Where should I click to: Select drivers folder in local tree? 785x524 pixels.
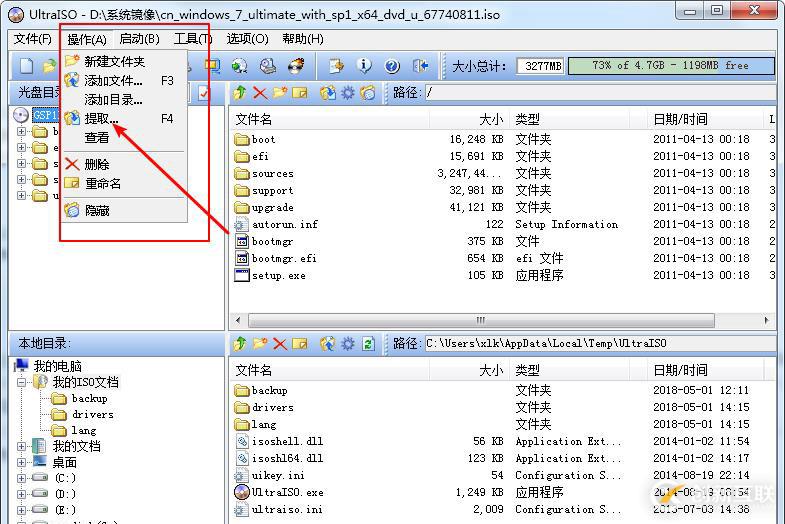pos(83,414)
